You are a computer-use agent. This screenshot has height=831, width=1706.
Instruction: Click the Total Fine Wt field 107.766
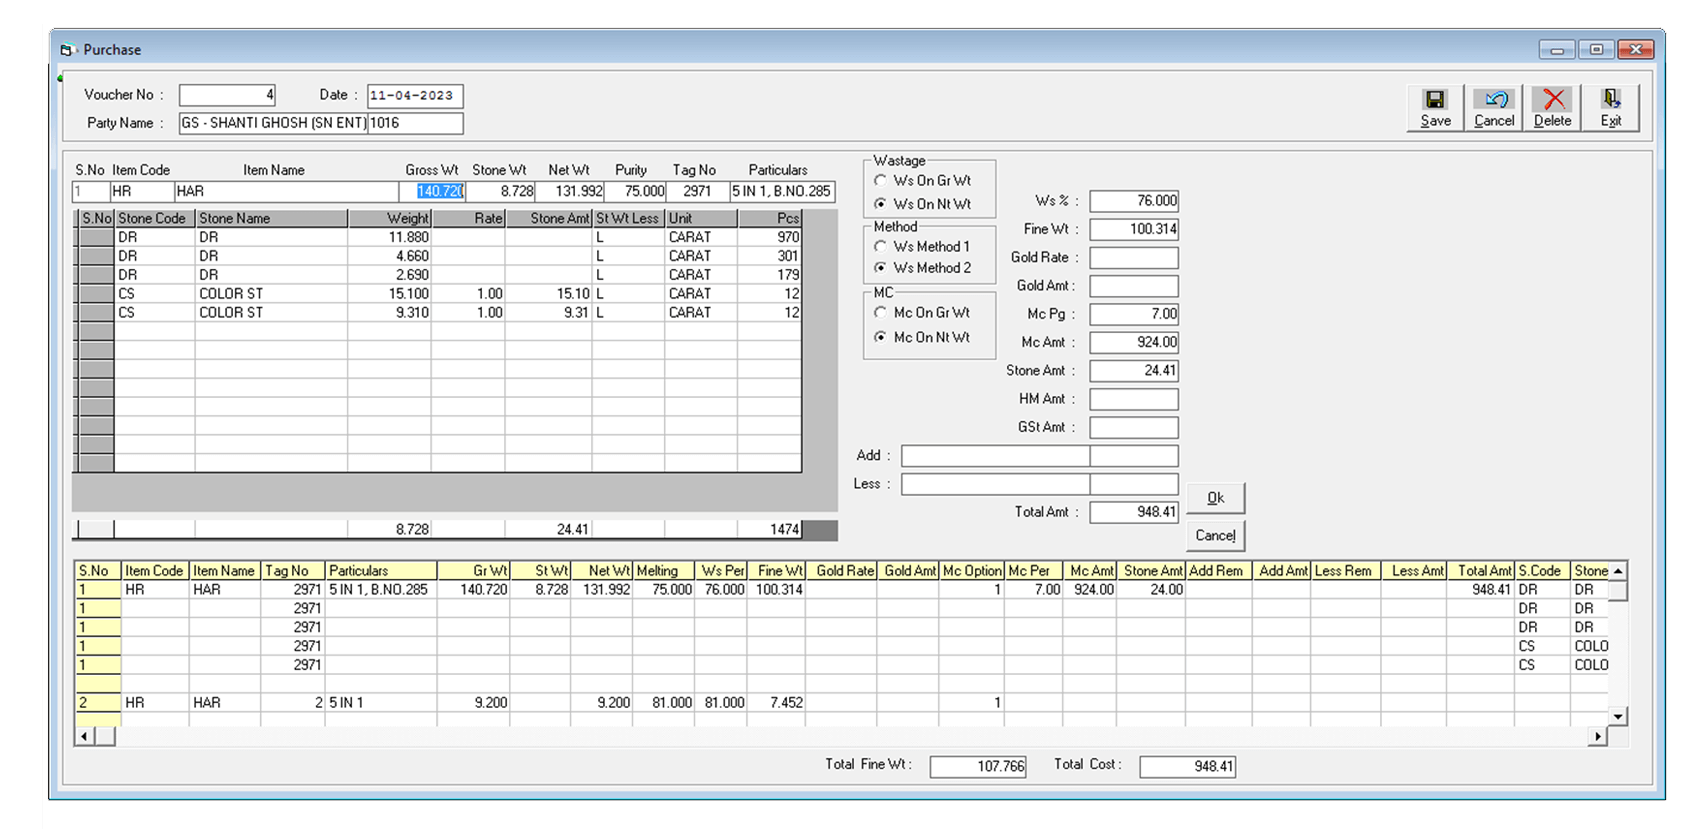(978, 766)
